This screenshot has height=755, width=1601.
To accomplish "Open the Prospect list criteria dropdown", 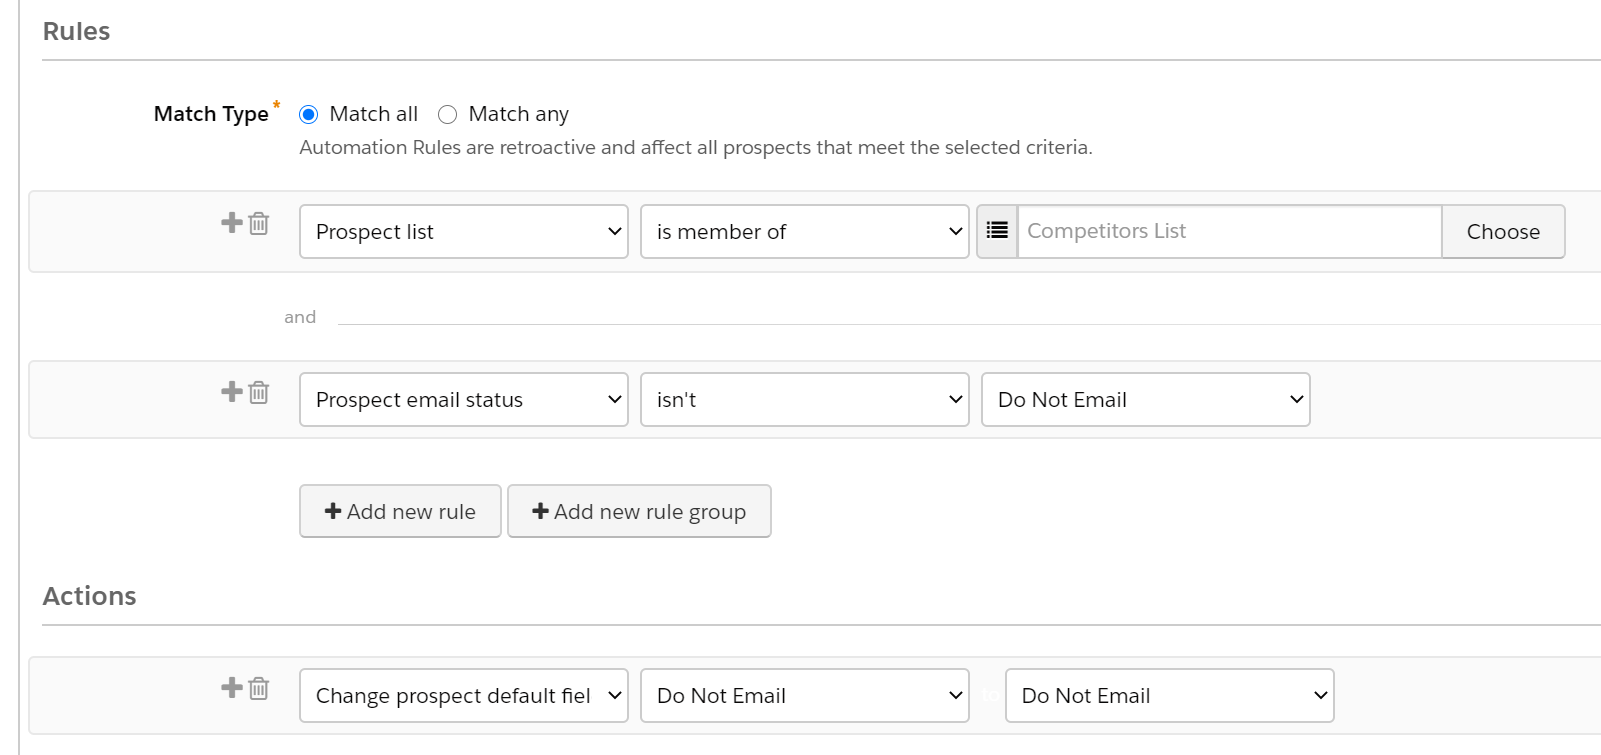I will pyautogui.click(x=464, y=231).
